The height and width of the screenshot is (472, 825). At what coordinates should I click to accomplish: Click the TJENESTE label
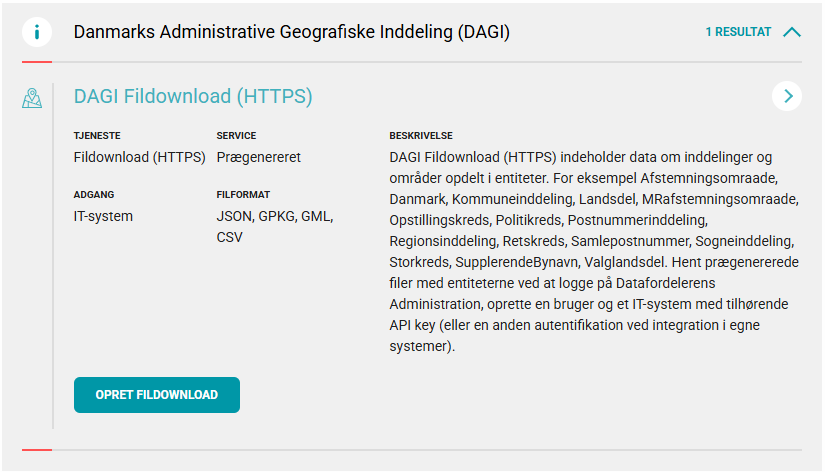tap(97, 136)
